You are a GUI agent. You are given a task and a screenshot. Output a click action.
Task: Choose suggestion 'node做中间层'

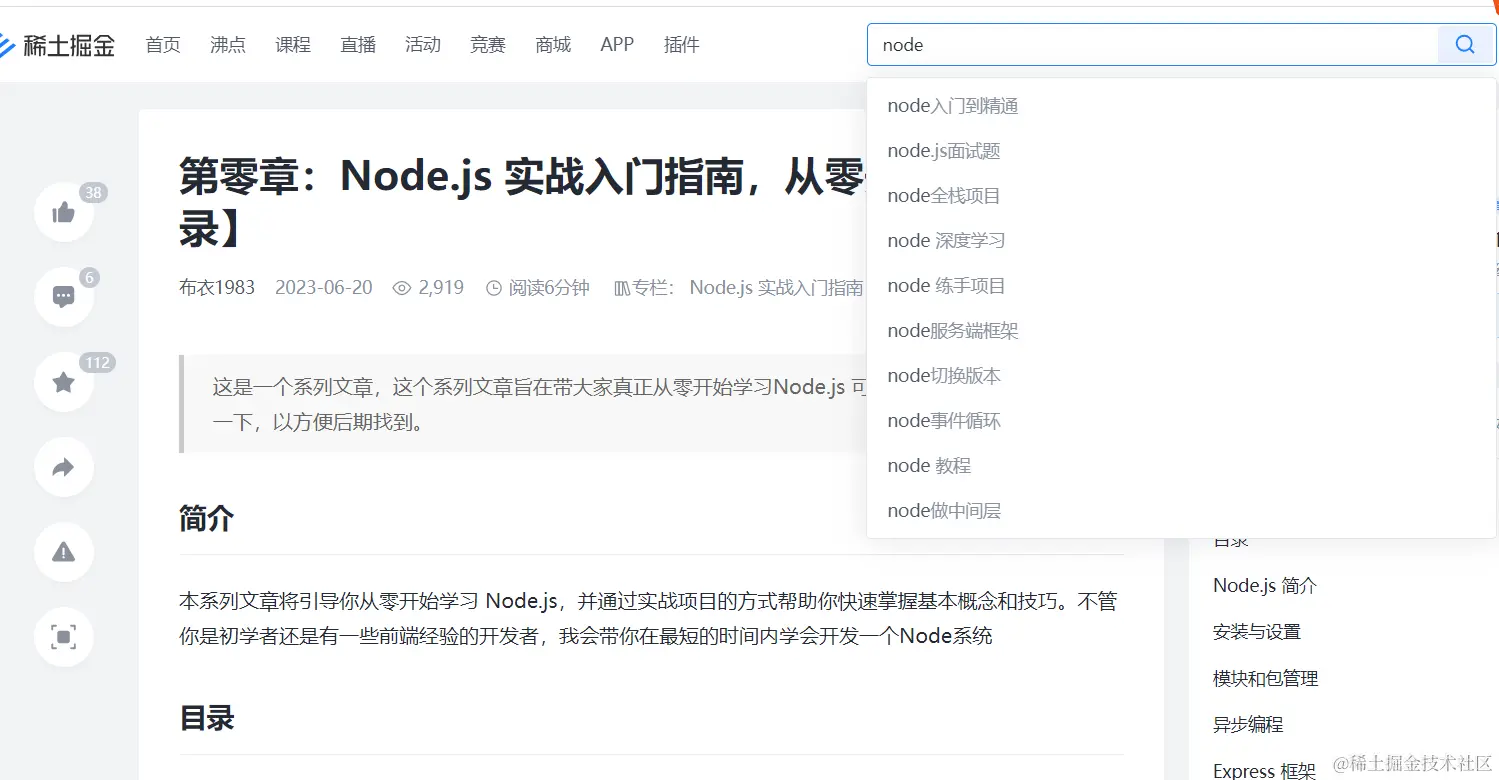click(1181, 511)
